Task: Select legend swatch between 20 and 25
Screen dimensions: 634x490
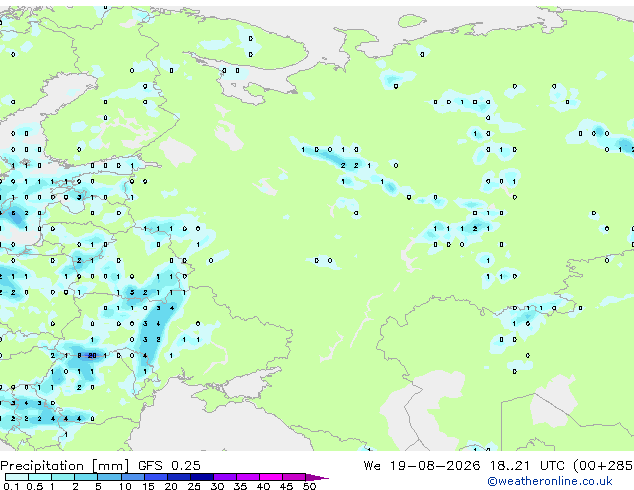Action: [x=178, y=477]
